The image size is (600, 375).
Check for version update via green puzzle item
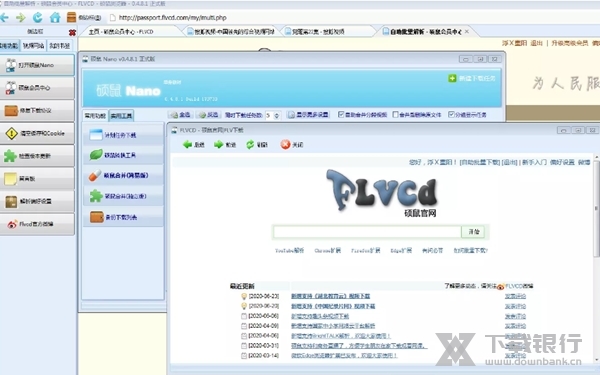coord(37,156)
